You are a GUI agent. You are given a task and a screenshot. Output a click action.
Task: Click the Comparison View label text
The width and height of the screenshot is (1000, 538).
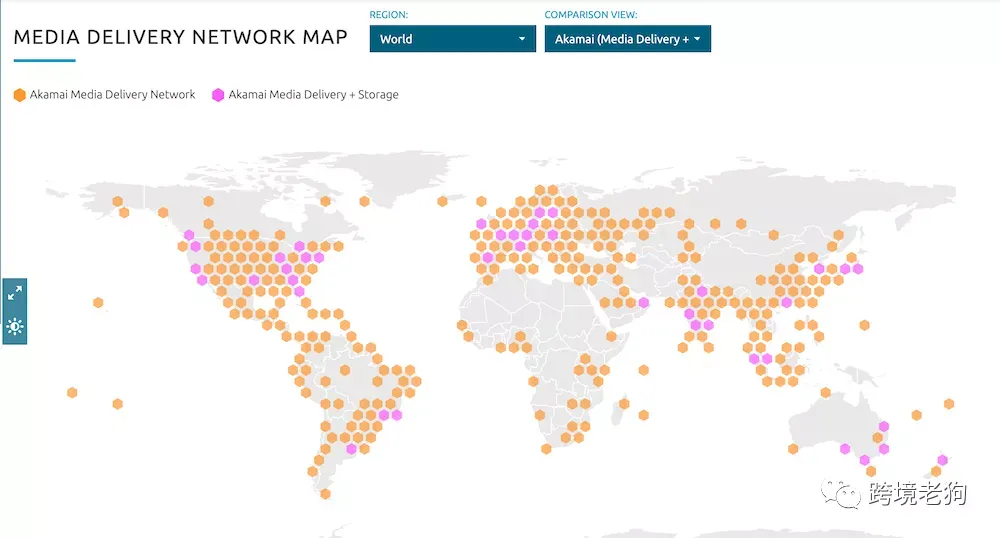[591, 15]
